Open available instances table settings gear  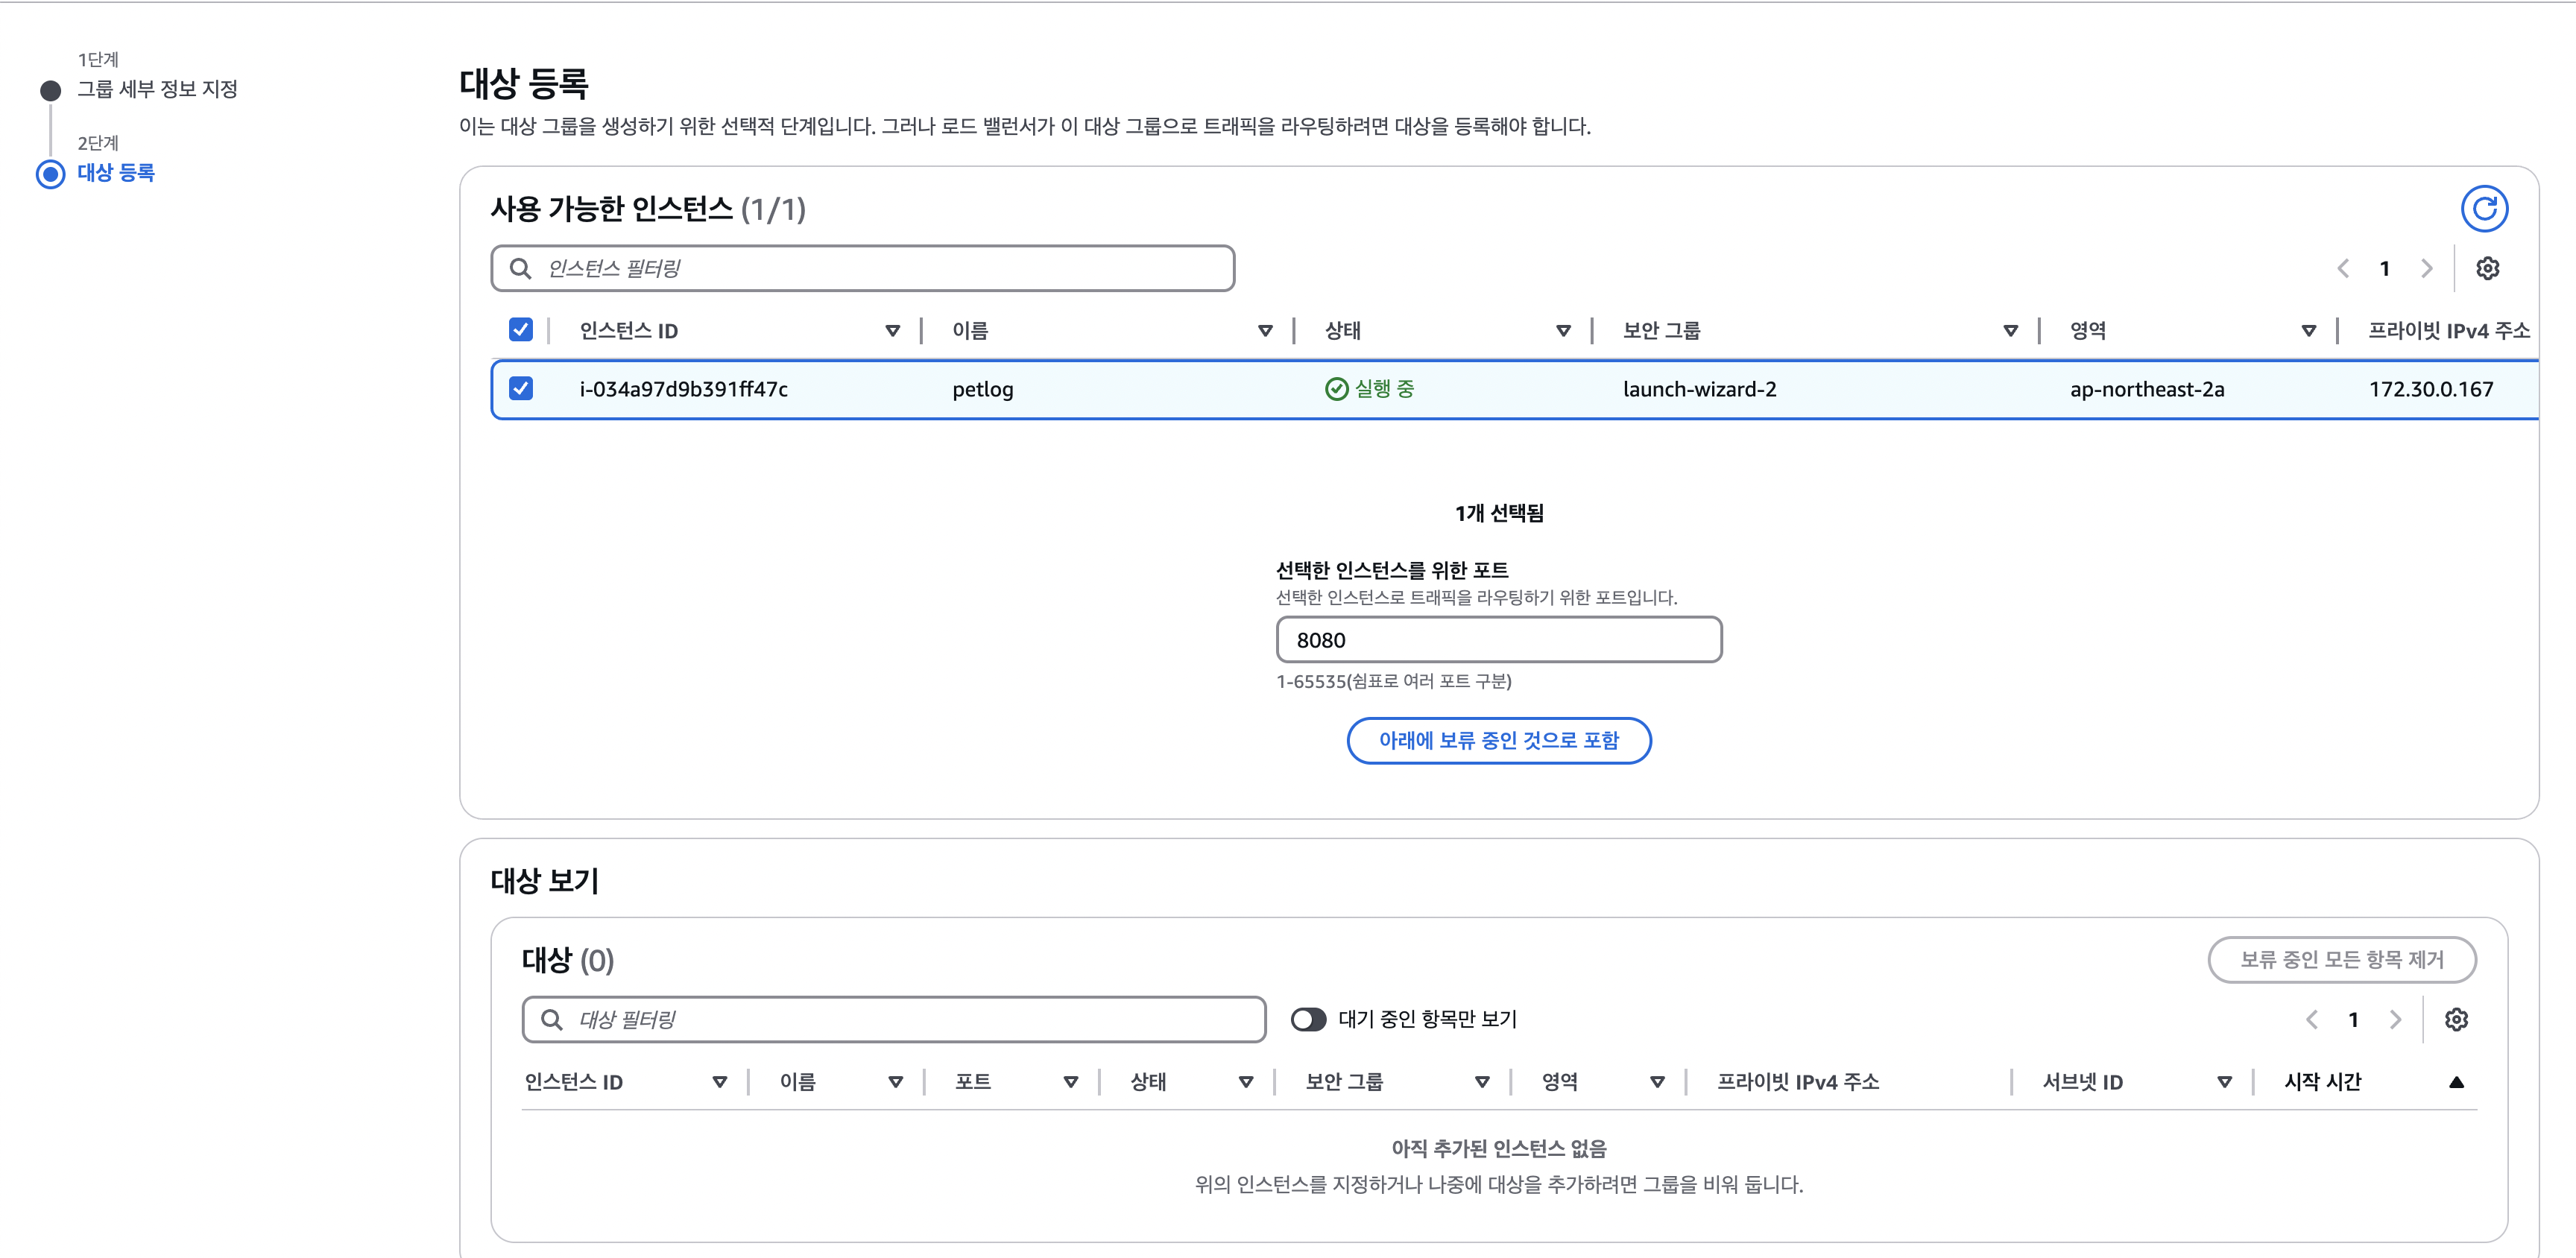[2487, 268]
